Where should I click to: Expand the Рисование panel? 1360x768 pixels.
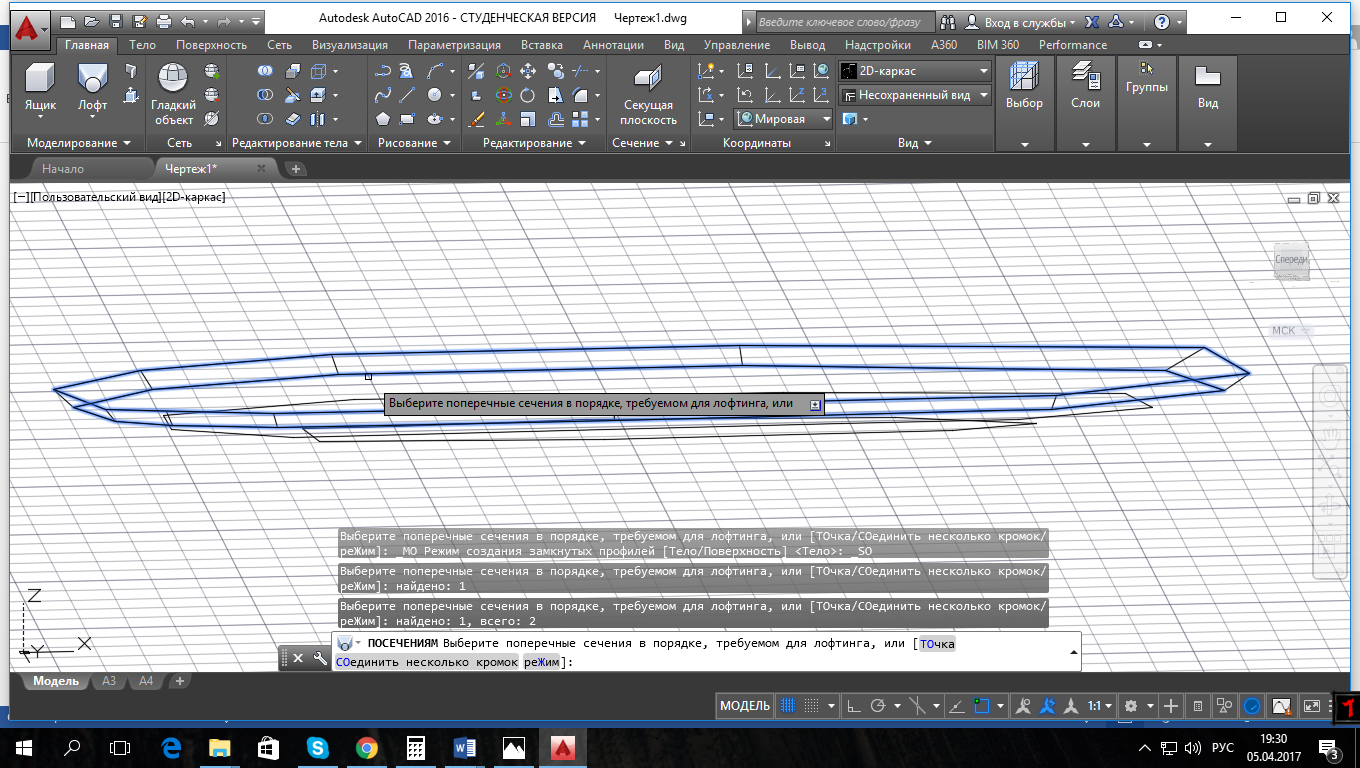414,143
